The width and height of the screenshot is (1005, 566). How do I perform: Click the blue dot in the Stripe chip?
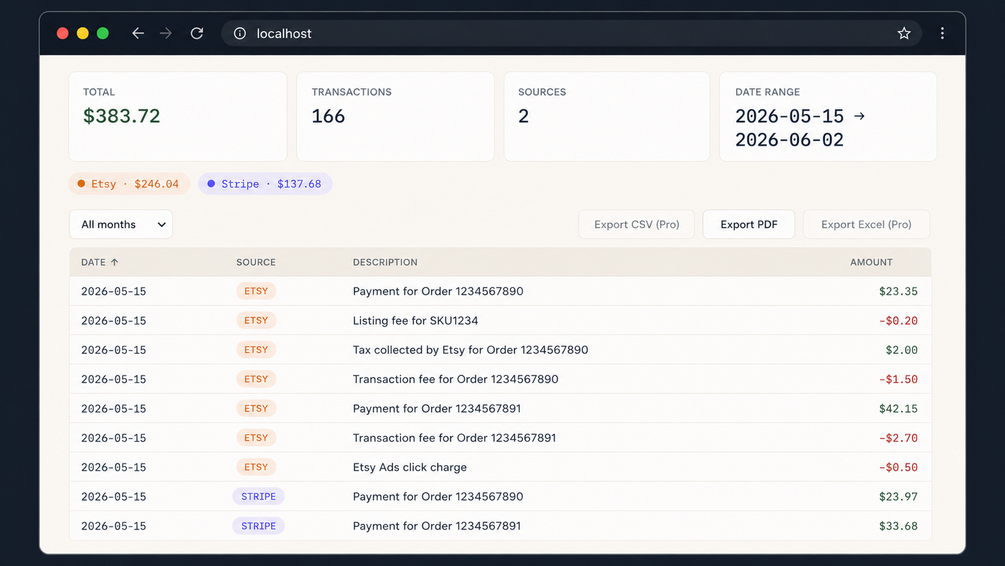(211, 184)
